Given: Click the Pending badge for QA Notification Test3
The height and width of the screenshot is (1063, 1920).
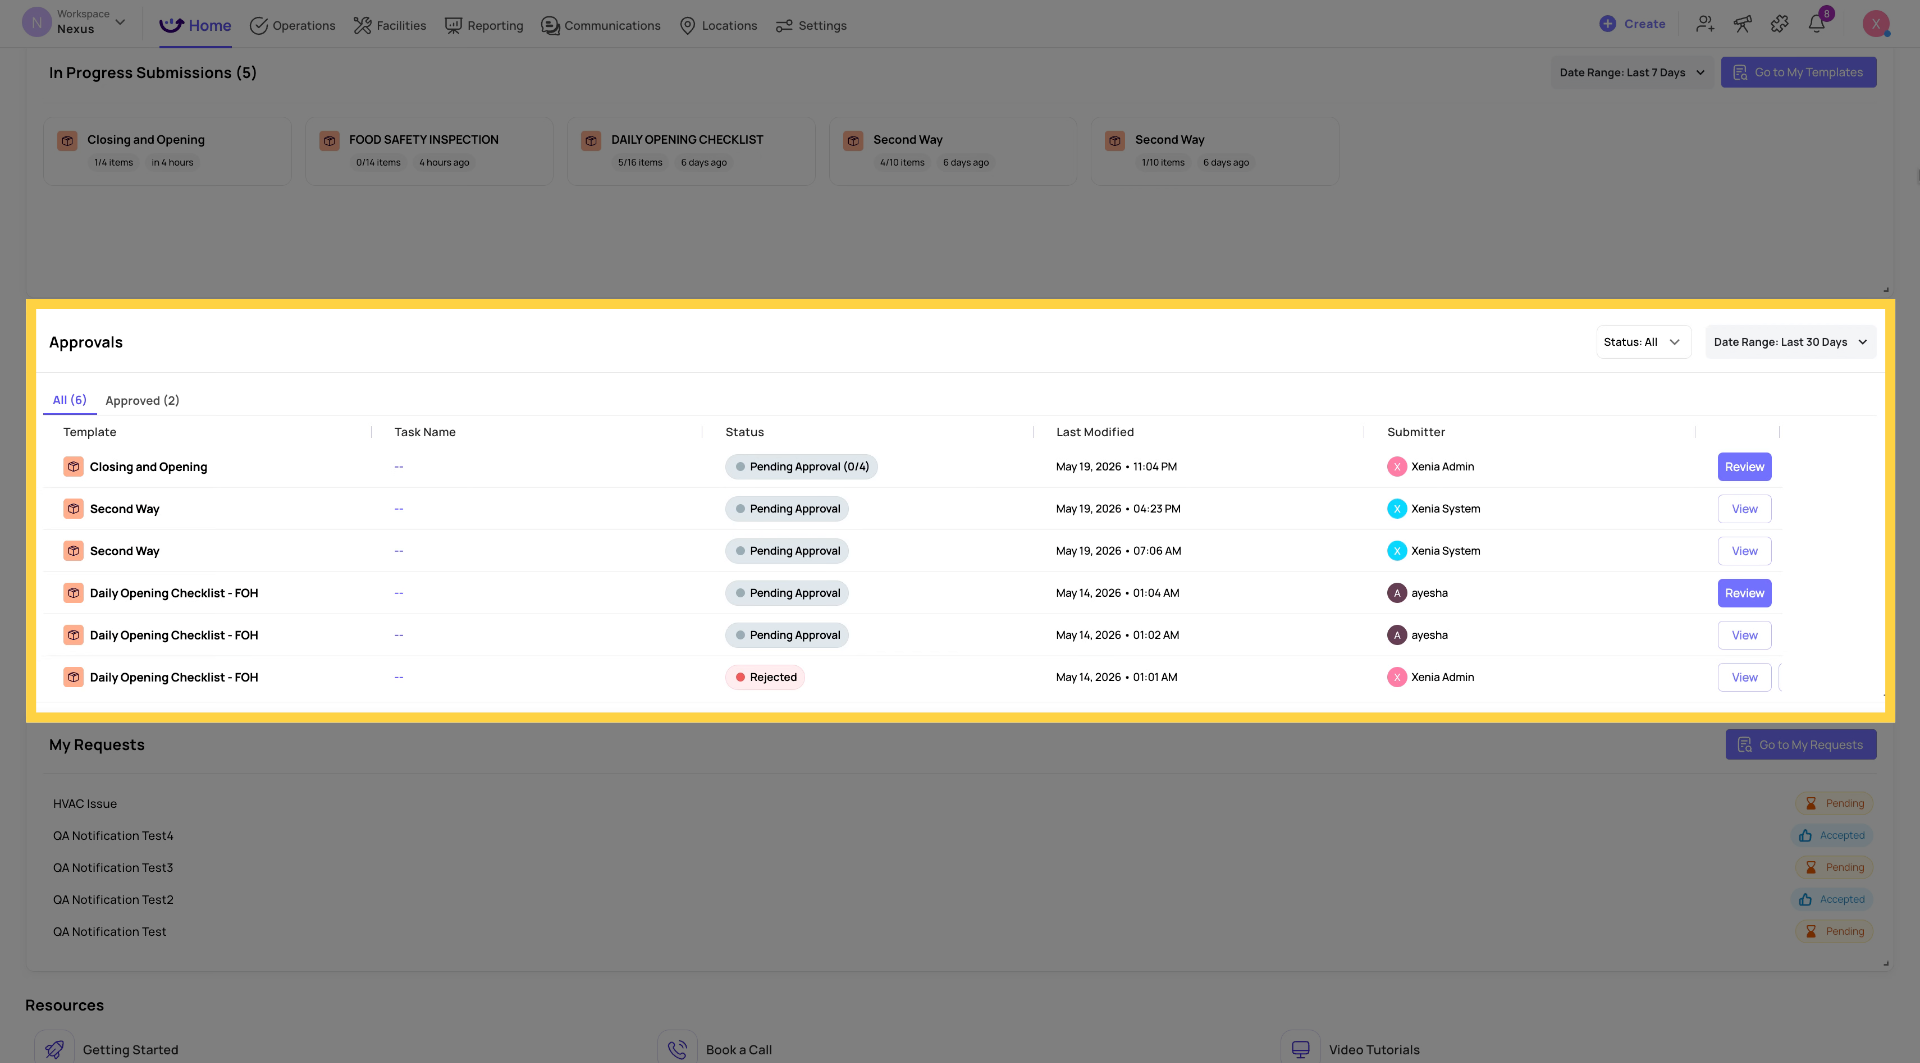Looking at the screenshot, I should pyautogui.click(x=1834, y=868).
